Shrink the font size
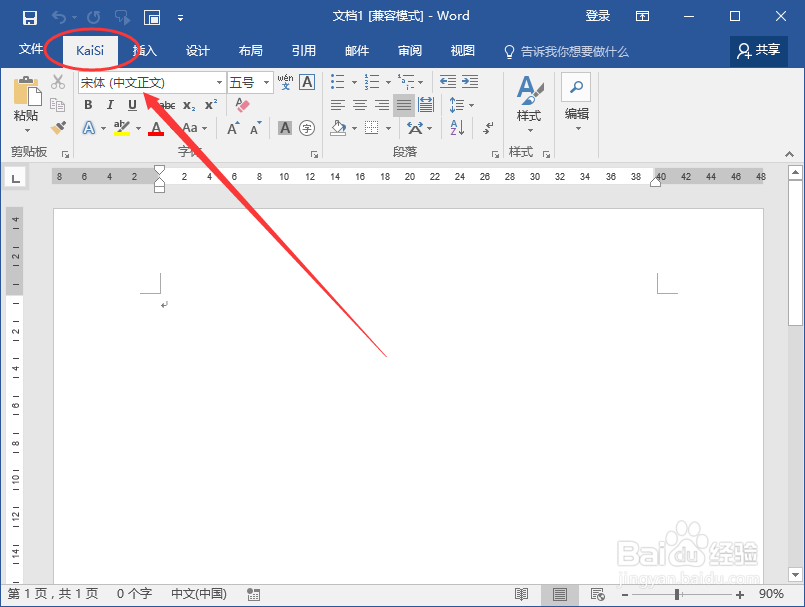Image resolution: width=805 pixels, height=607 pixels. coord(255,128)
